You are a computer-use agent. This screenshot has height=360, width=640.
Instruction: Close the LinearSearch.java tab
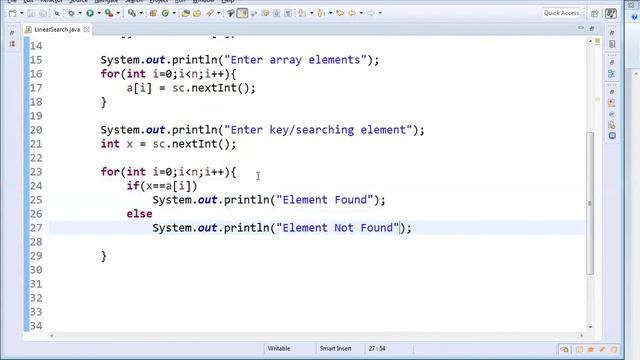(87, 29)
